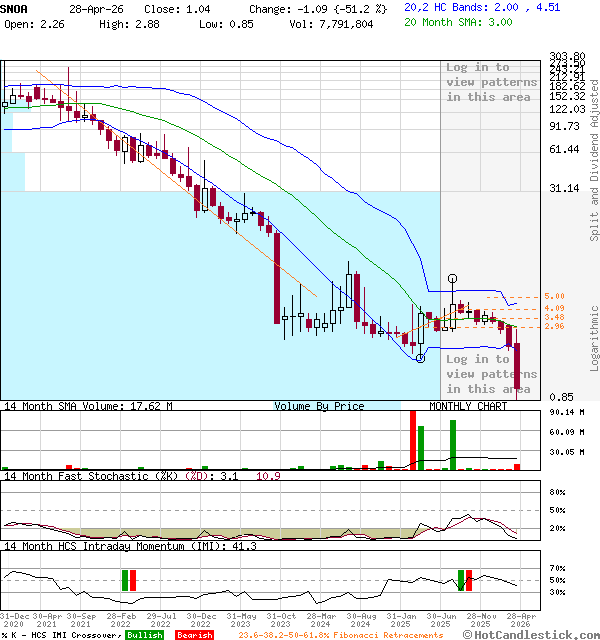Open the upper 'Log in to view patterns' message

(491, 82)
